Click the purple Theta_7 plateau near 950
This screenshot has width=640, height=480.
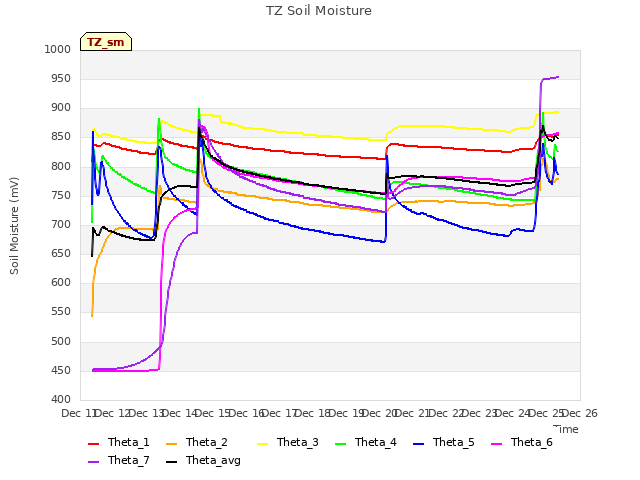[x=550, y=78]
